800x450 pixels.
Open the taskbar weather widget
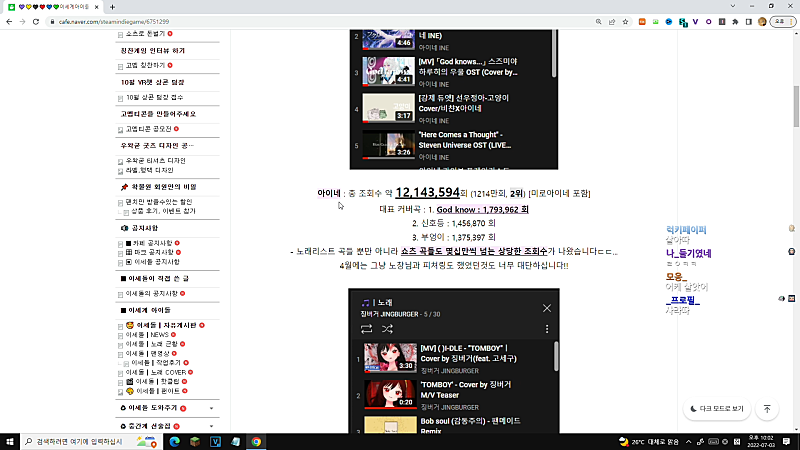pyautogui.click(x=648, y=442)
